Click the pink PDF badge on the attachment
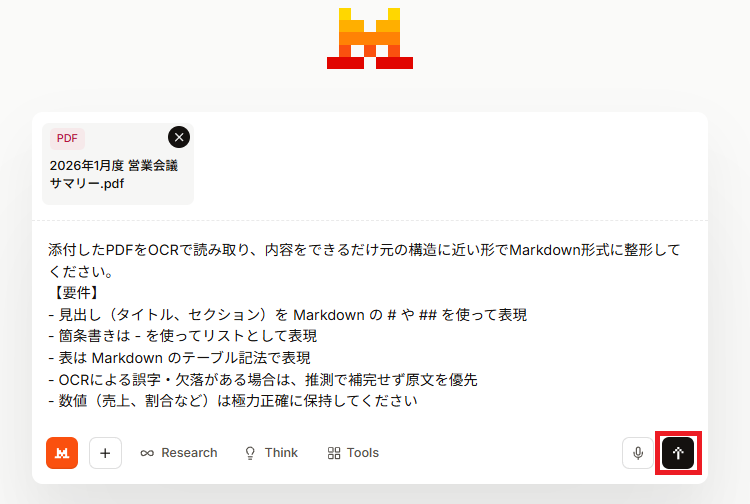 pos(67,139)
